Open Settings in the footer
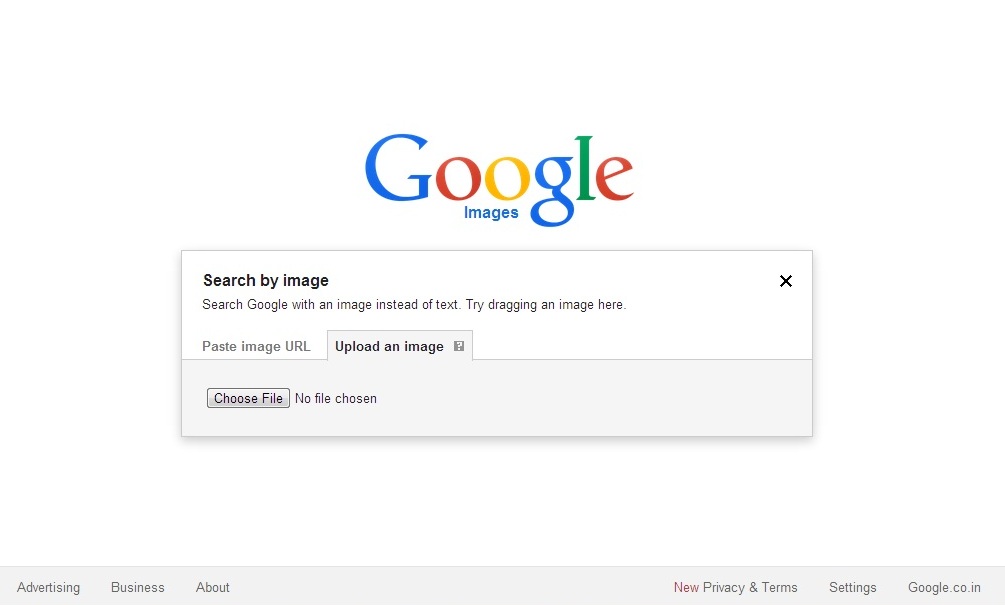The width and height of the screenshot is (1005, 605). pos(852,587)
